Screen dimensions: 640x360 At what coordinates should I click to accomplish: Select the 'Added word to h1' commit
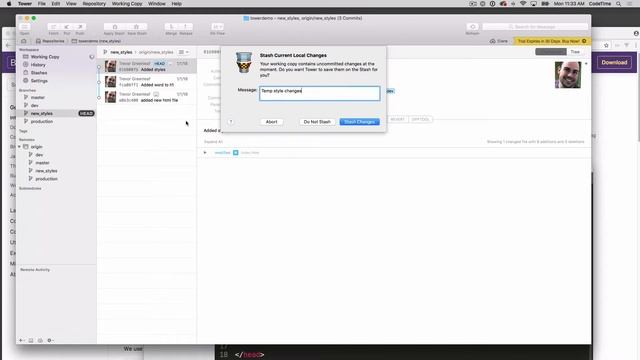click(x=147, y=82)
